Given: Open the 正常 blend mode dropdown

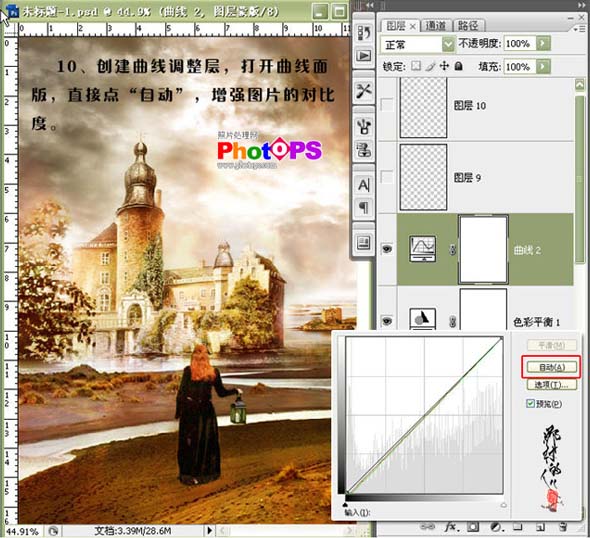Looking at the screenshot, I should (x=418, y=45).
